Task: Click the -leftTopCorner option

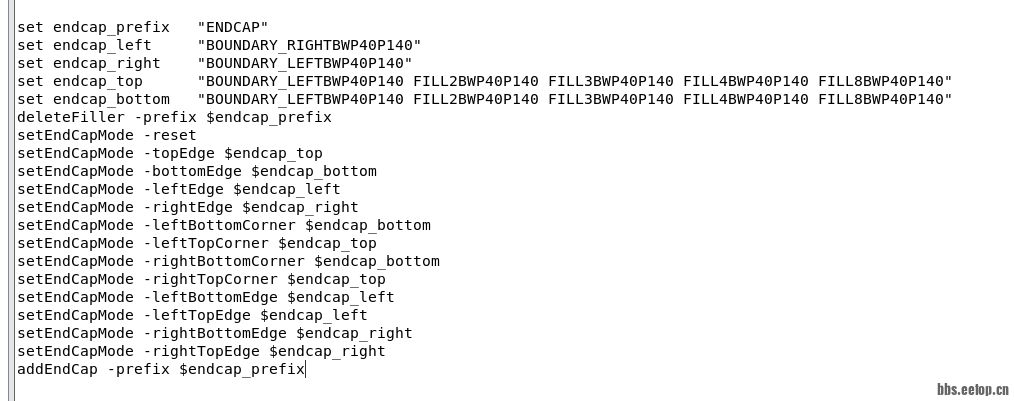Action: [x=206, y=244]
